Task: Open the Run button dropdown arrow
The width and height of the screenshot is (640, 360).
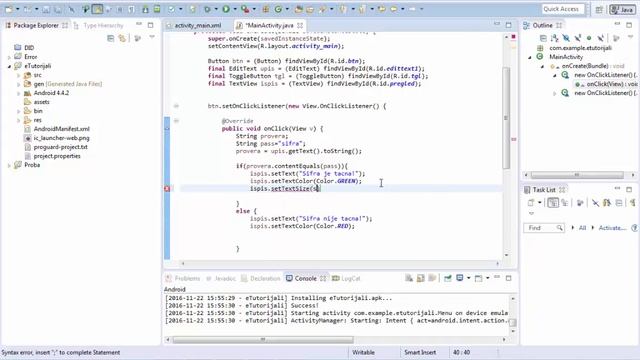Action: 234,9
